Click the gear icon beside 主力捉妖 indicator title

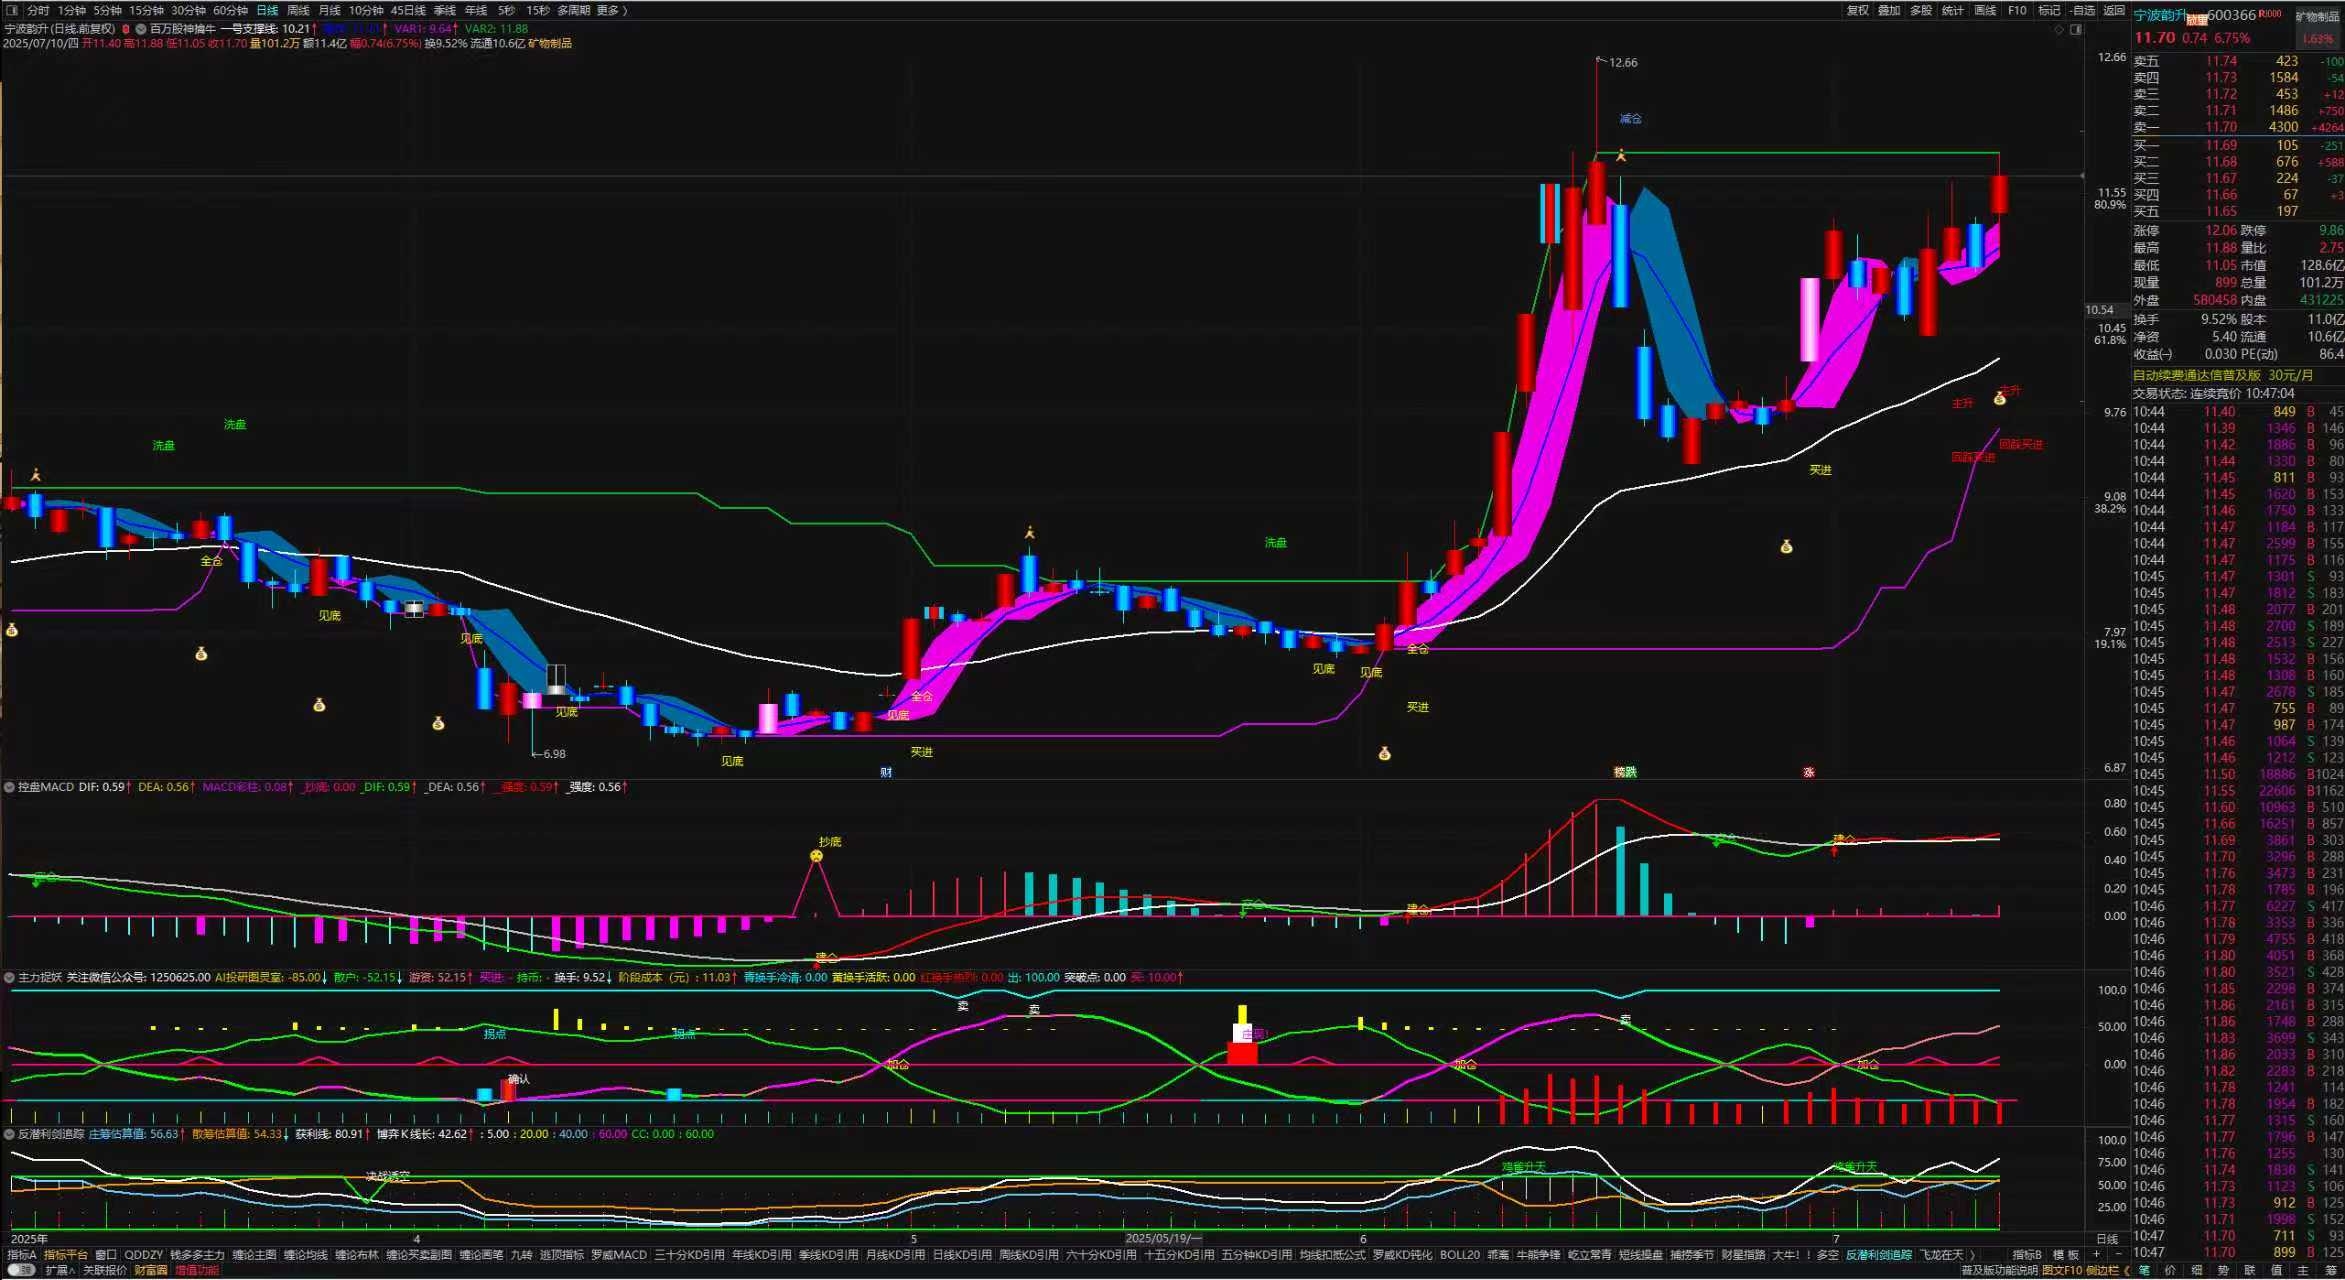pos(9,977)
